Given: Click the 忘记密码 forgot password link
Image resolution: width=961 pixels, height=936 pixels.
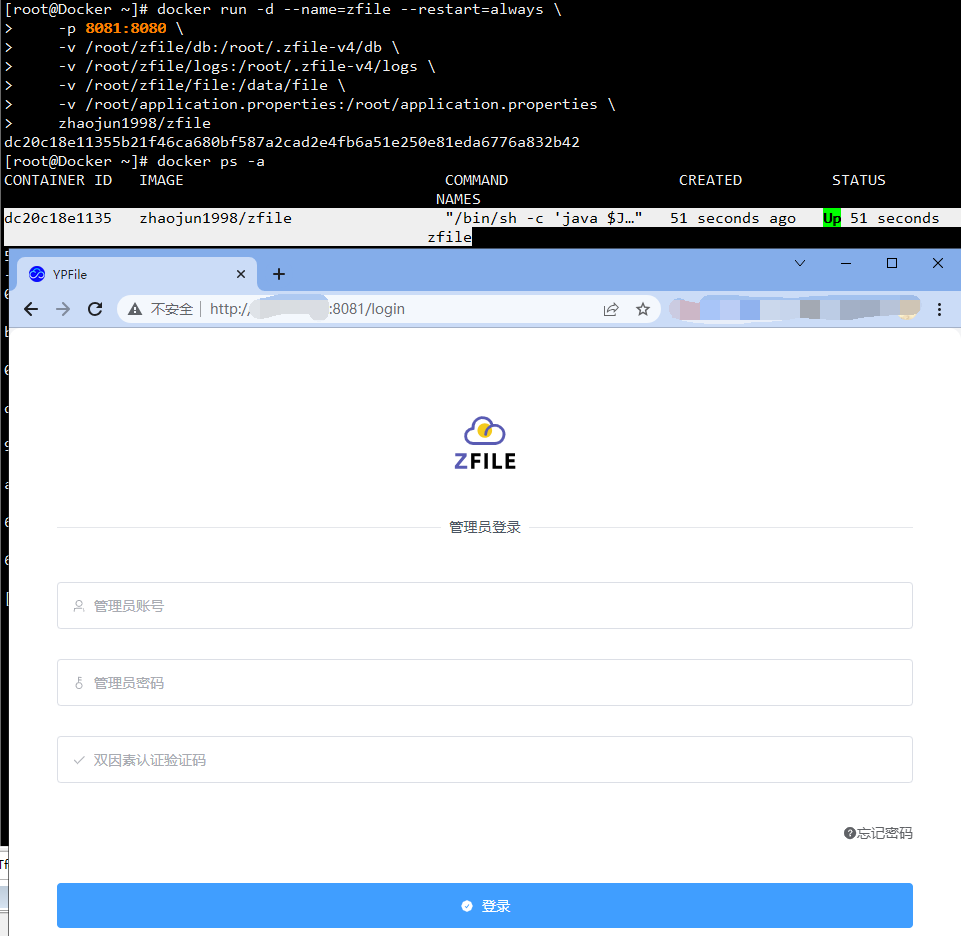Looking at the screenshot, I should click(x=884, y=833).
